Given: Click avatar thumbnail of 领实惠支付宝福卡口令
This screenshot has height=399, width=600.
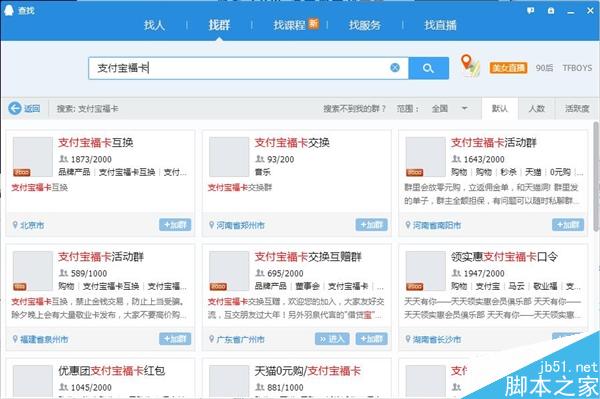Looking at the screenshot, I should [426, 271].
